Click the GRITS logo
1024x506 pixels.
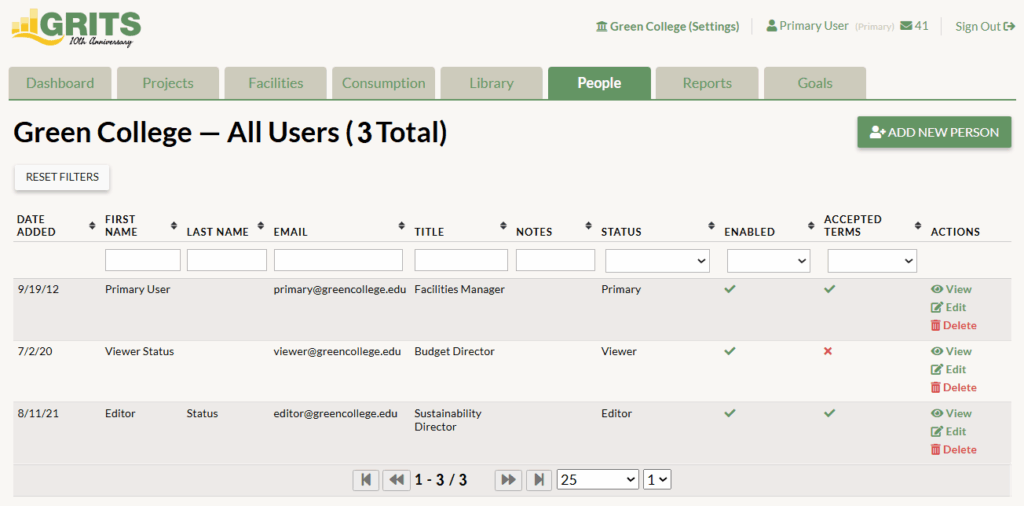pos(76,27)
